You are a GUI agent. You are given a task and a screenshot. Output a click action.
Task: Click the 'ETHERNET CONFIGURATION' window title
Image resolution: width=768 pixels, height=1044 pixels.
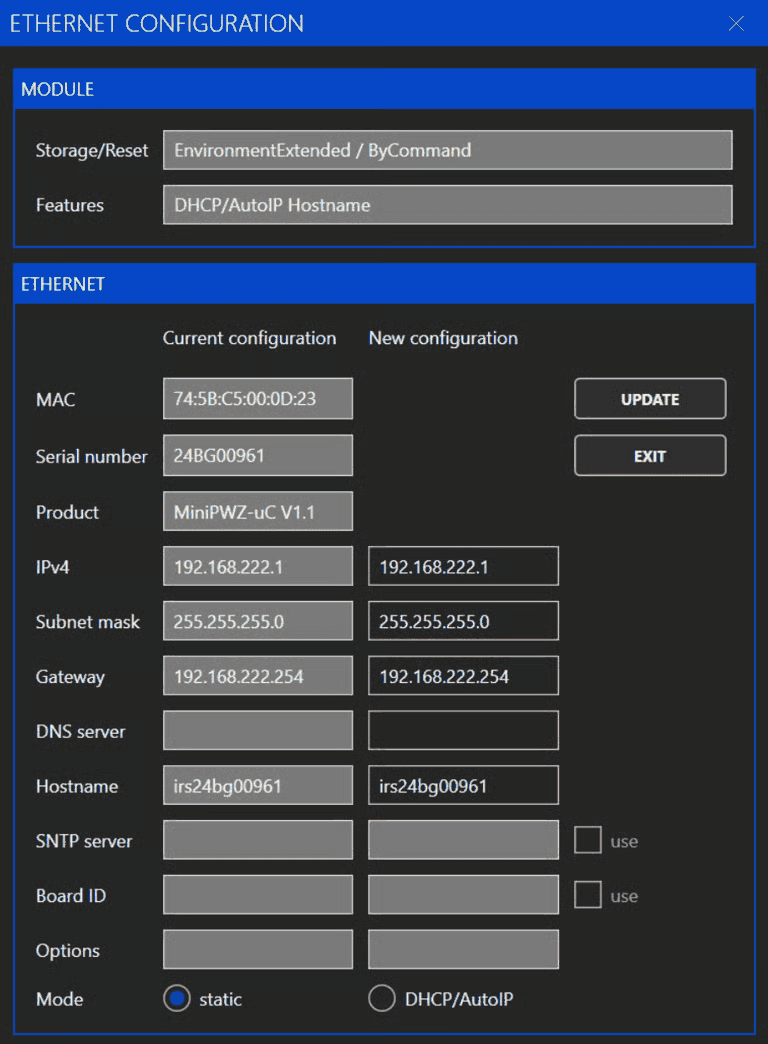click(x=157, y=23)
